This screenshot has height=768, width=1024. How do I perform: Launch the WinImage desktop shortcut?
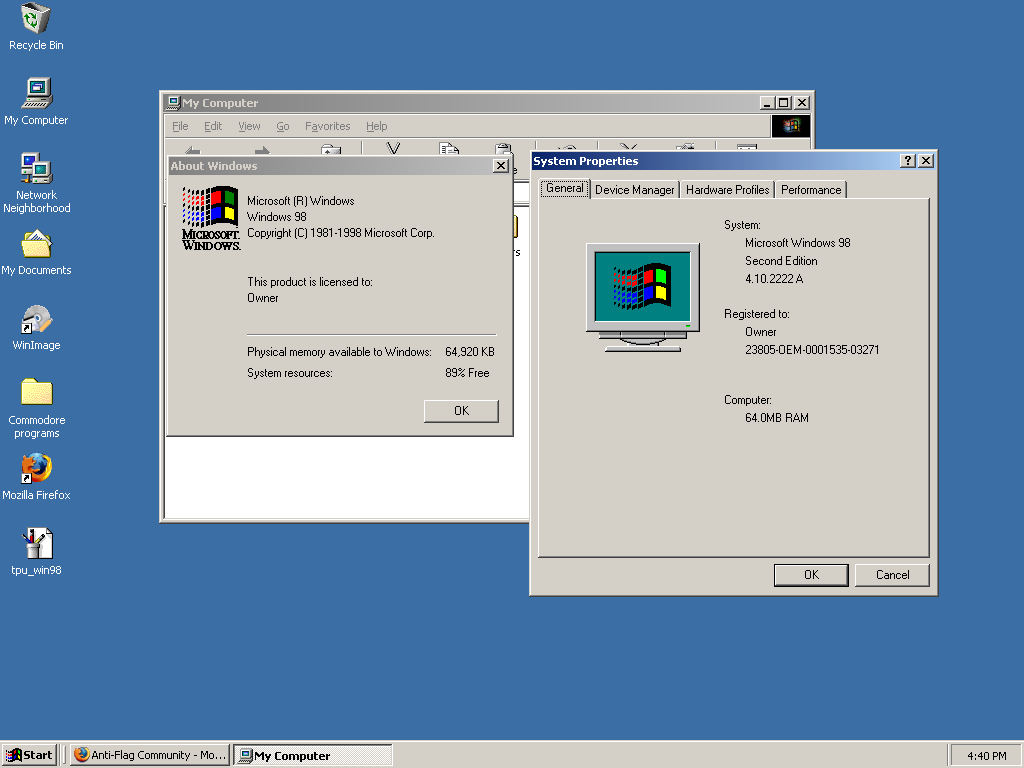36,320
